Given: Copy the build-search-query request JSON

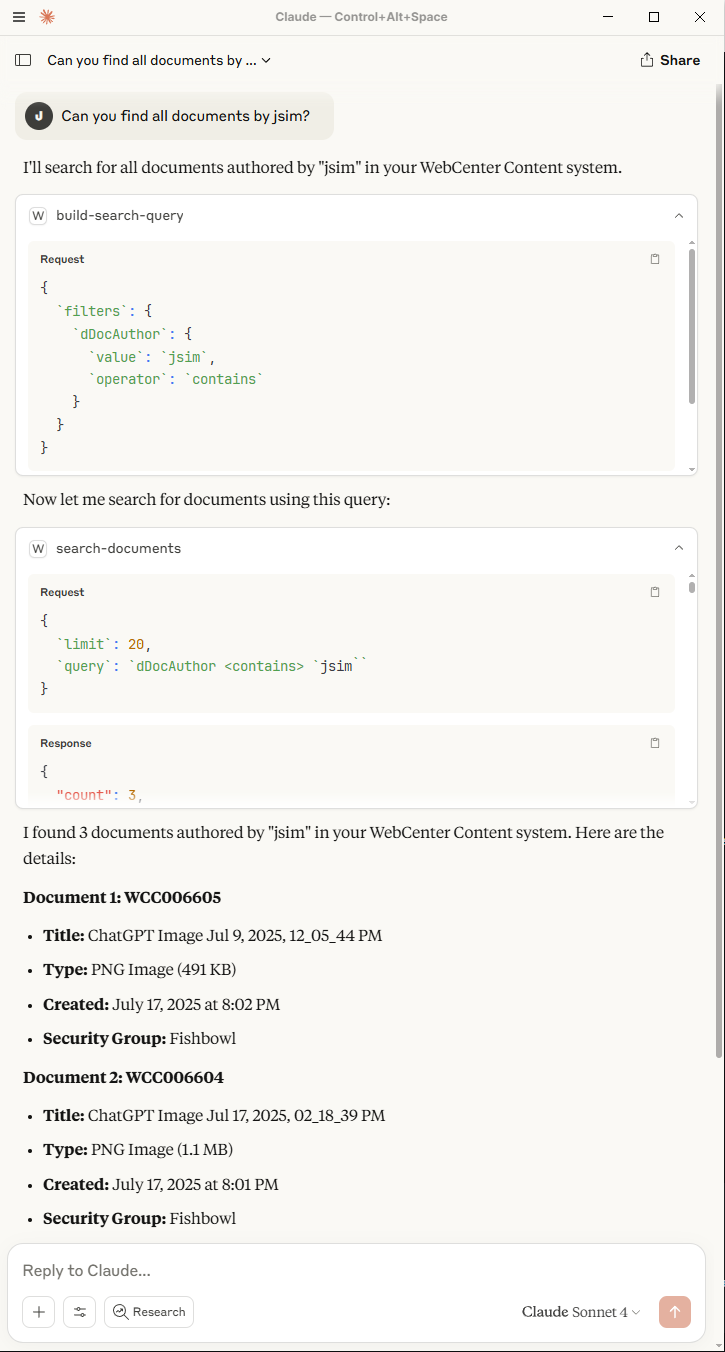Looking at the screenshot, I should coord(655,259).
